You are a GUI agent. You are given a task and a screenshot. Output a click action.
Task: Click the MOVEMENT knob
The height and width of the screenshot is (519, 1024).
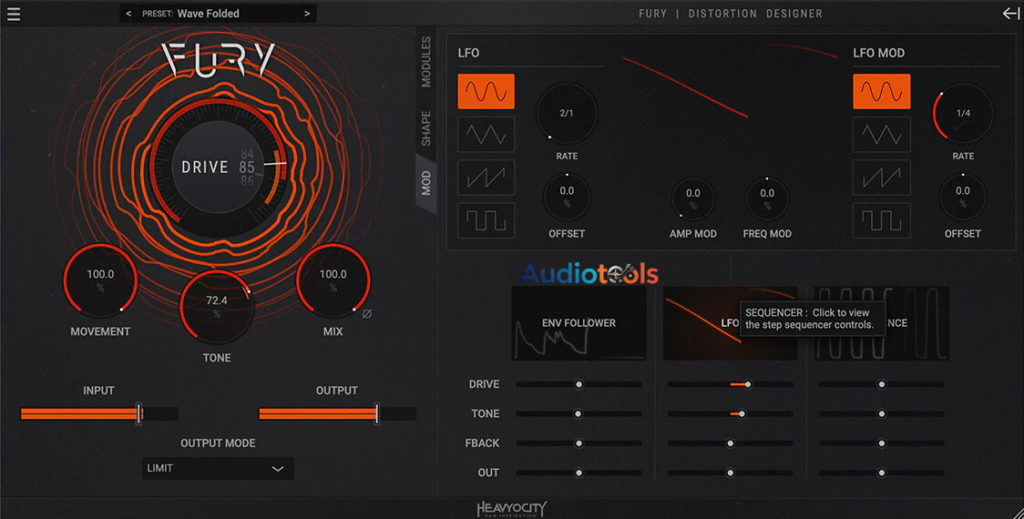pyautogui.click(x=100, y=280)
